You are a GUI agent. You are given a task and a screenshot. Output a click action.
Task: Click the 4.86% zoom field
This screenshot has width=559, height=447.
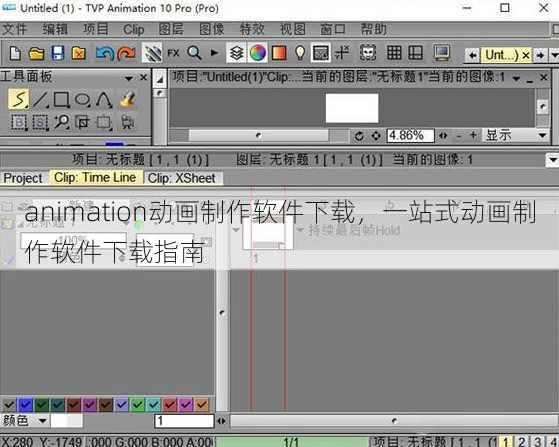coord(410,135)
